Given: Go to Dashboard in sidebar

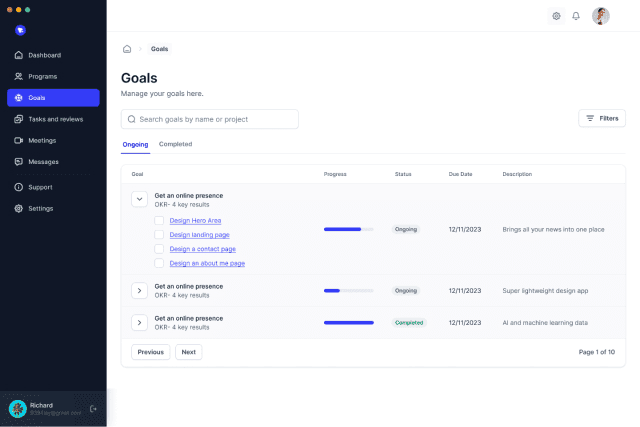Looking at the screenshot, I should pyautogui.click(x=44, y=55).
